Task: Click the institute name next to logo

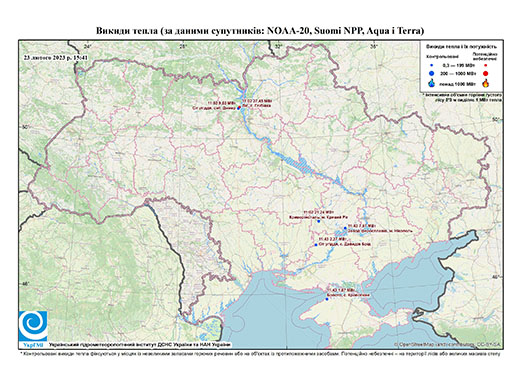Action: point(140,345)
